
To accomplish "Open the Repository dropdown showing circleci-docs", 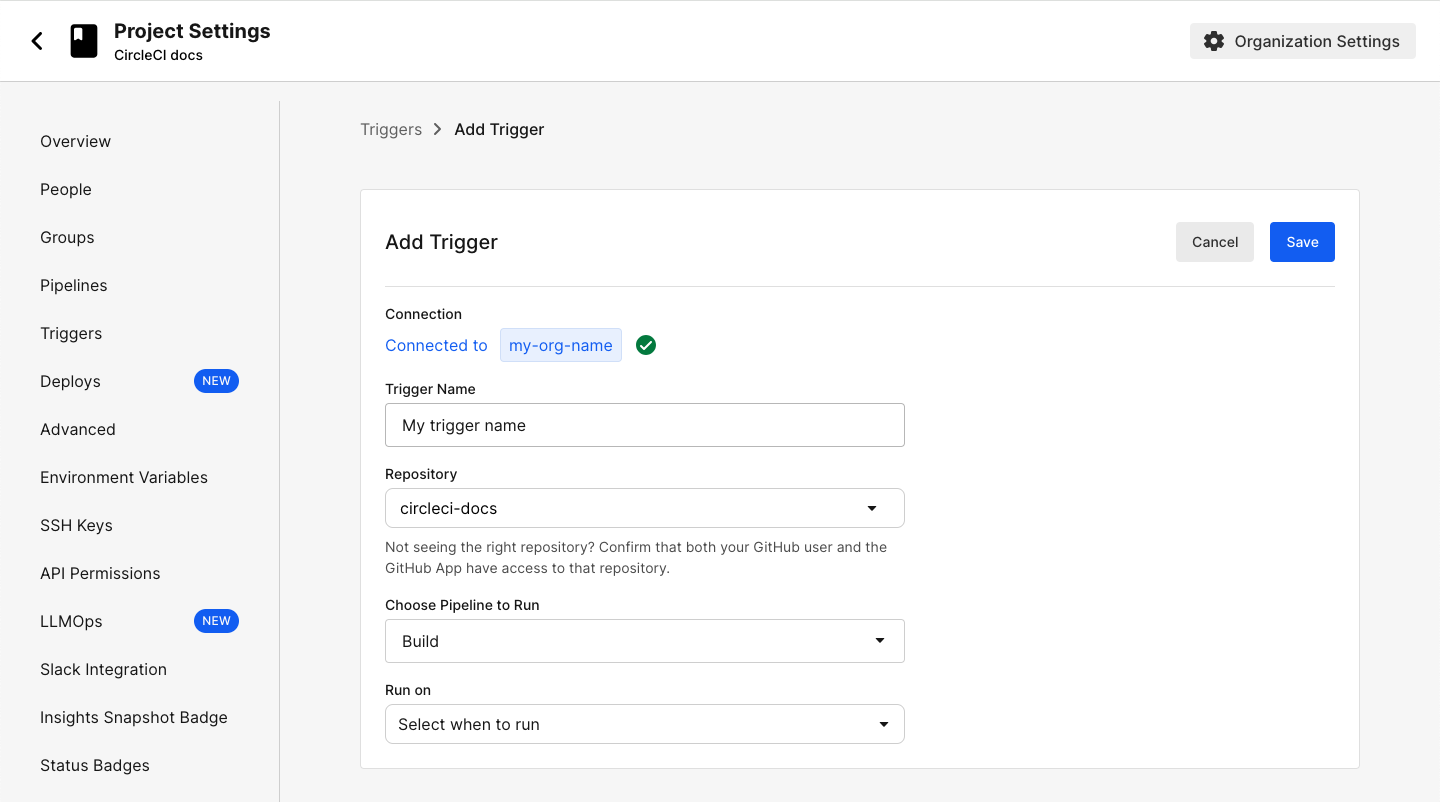I will point(645,508).
